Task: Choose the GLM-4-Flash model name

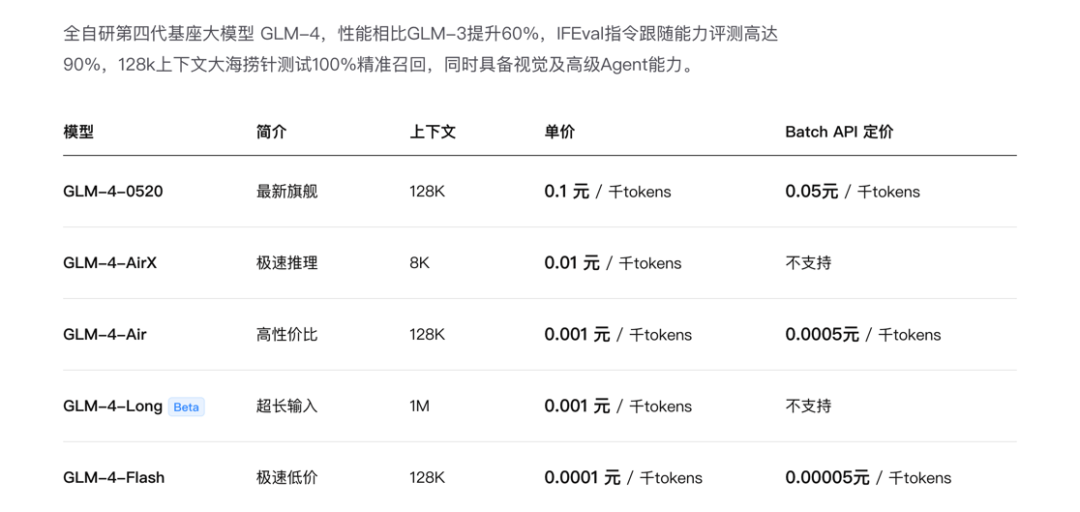Action: tap(114, 477)
